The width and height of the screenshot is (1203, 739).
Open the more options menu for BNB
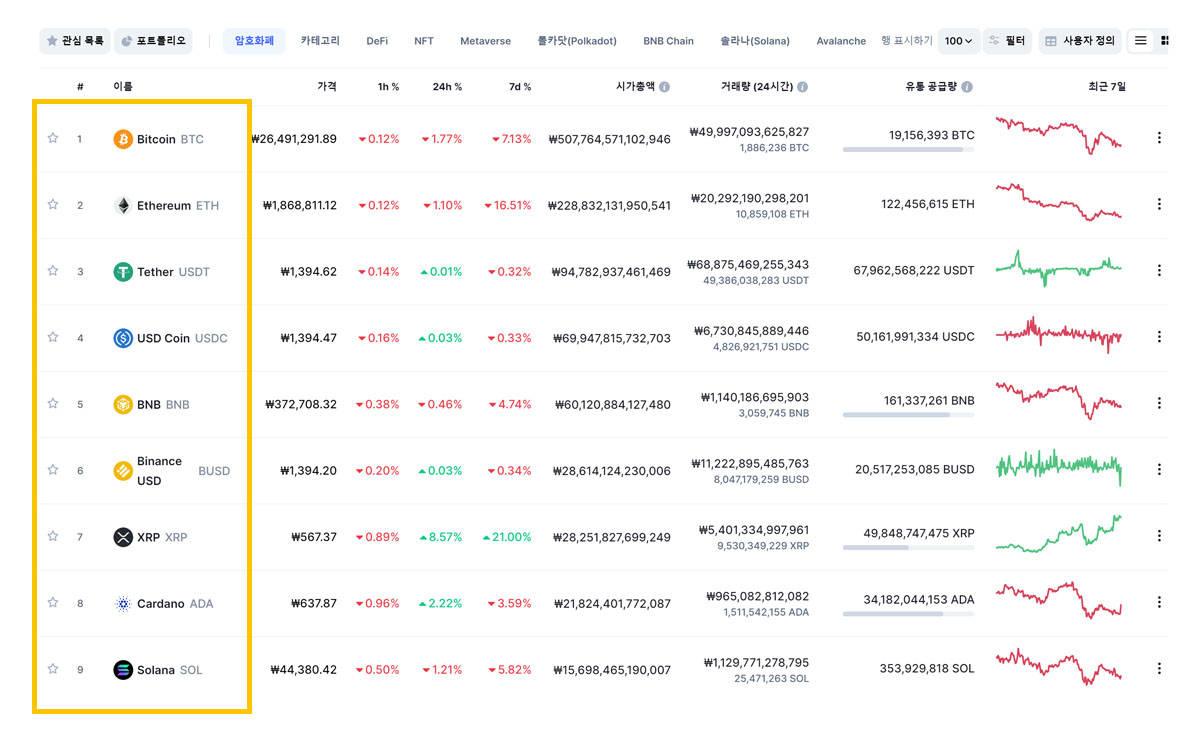click(1159, 403)
